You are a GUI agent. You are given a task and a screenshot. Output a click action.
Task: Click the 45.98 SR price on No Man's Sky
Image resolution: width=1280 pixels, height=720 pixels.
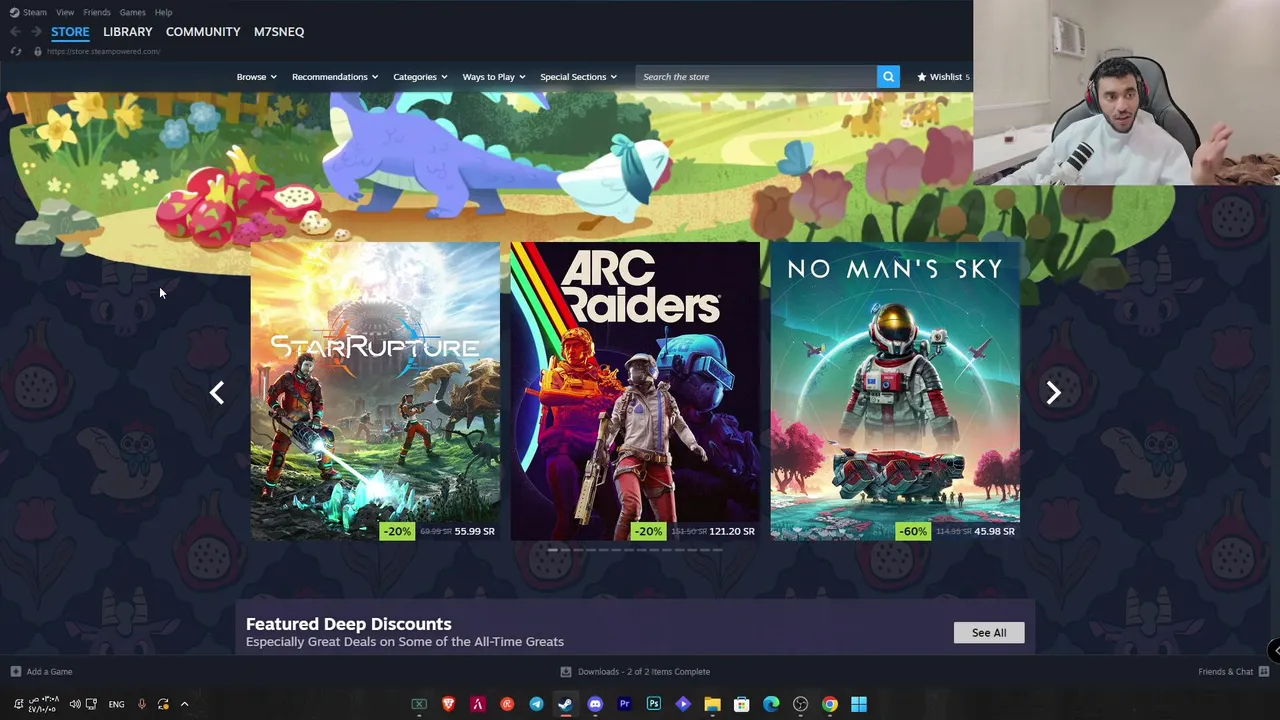tap(995, 531)
